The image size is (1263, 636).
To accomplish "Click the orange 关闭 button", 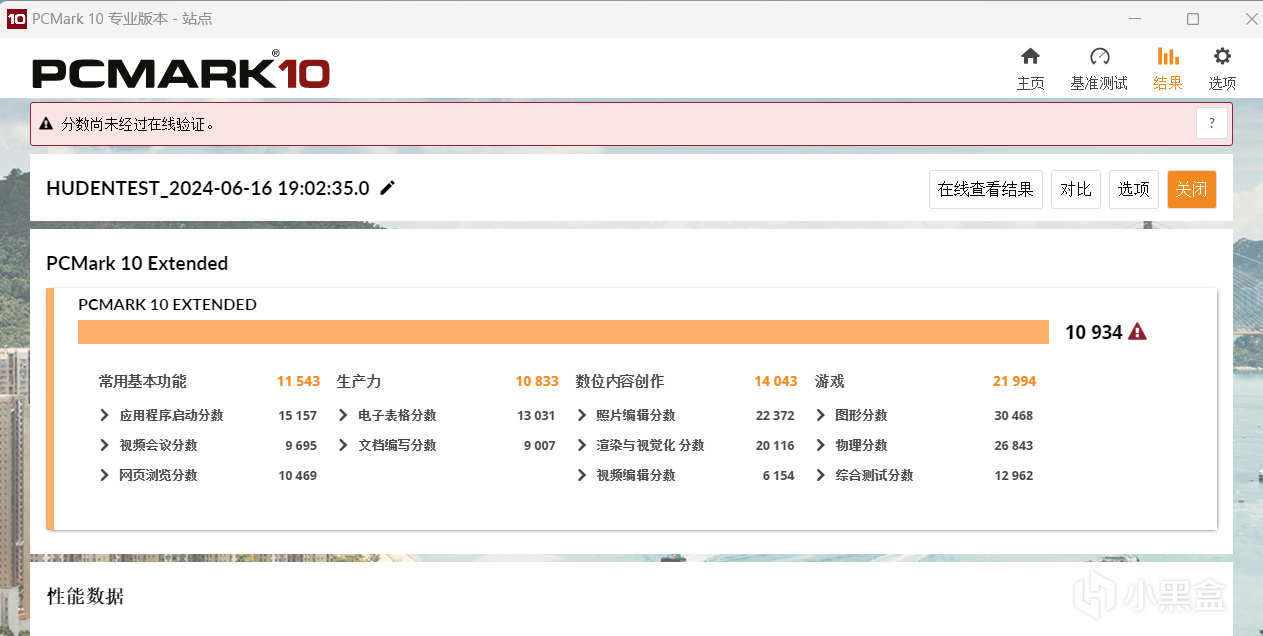I will tap(1191, 189).
